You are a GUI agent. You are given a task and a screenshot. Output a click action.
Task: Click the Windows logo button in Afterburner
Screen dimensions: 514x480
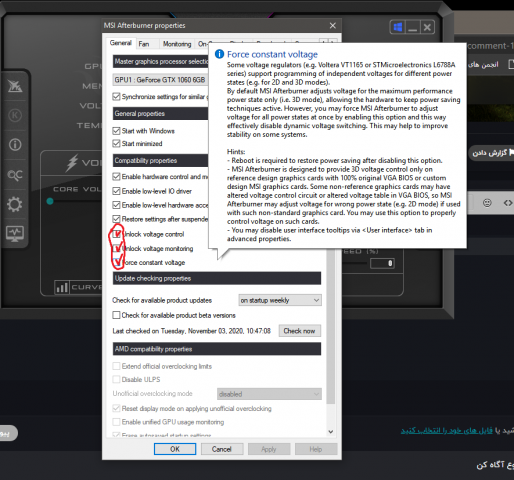(x=398, y=27)
